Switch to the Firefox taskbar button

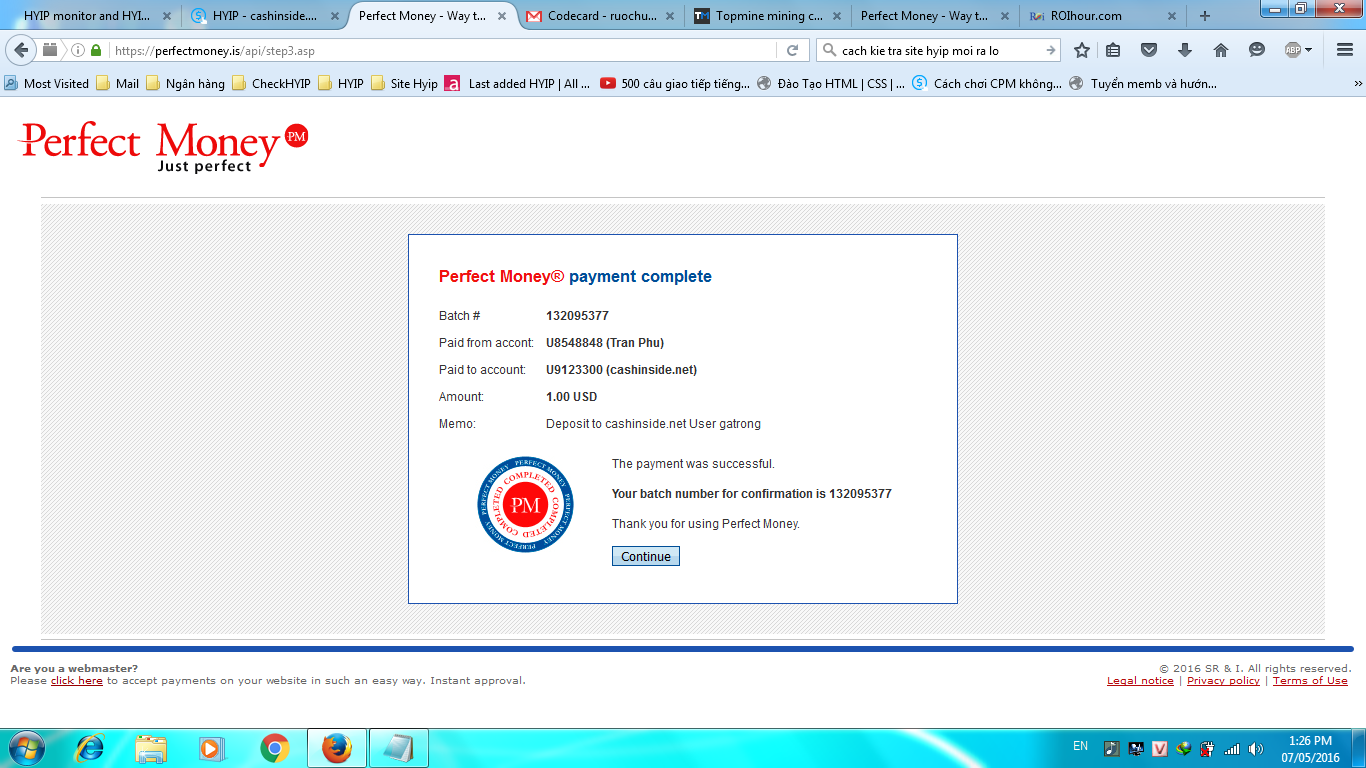tap(336, 748)
